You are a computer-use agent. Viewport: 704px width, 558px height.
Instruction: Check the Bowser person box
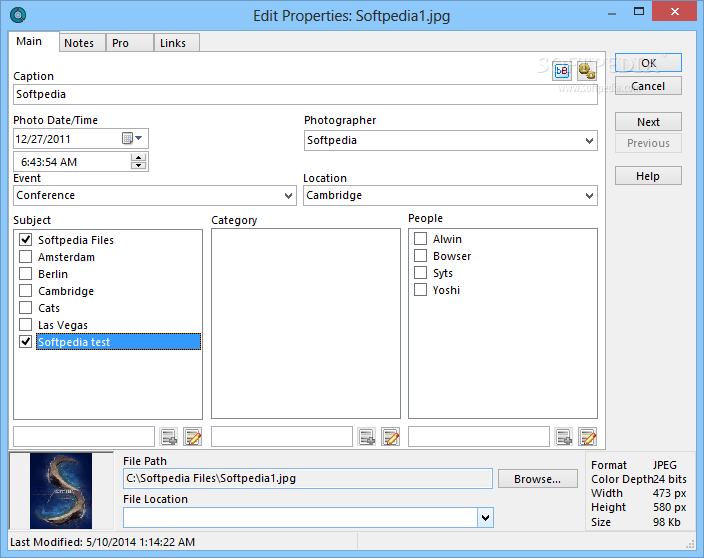click(420, 256)
